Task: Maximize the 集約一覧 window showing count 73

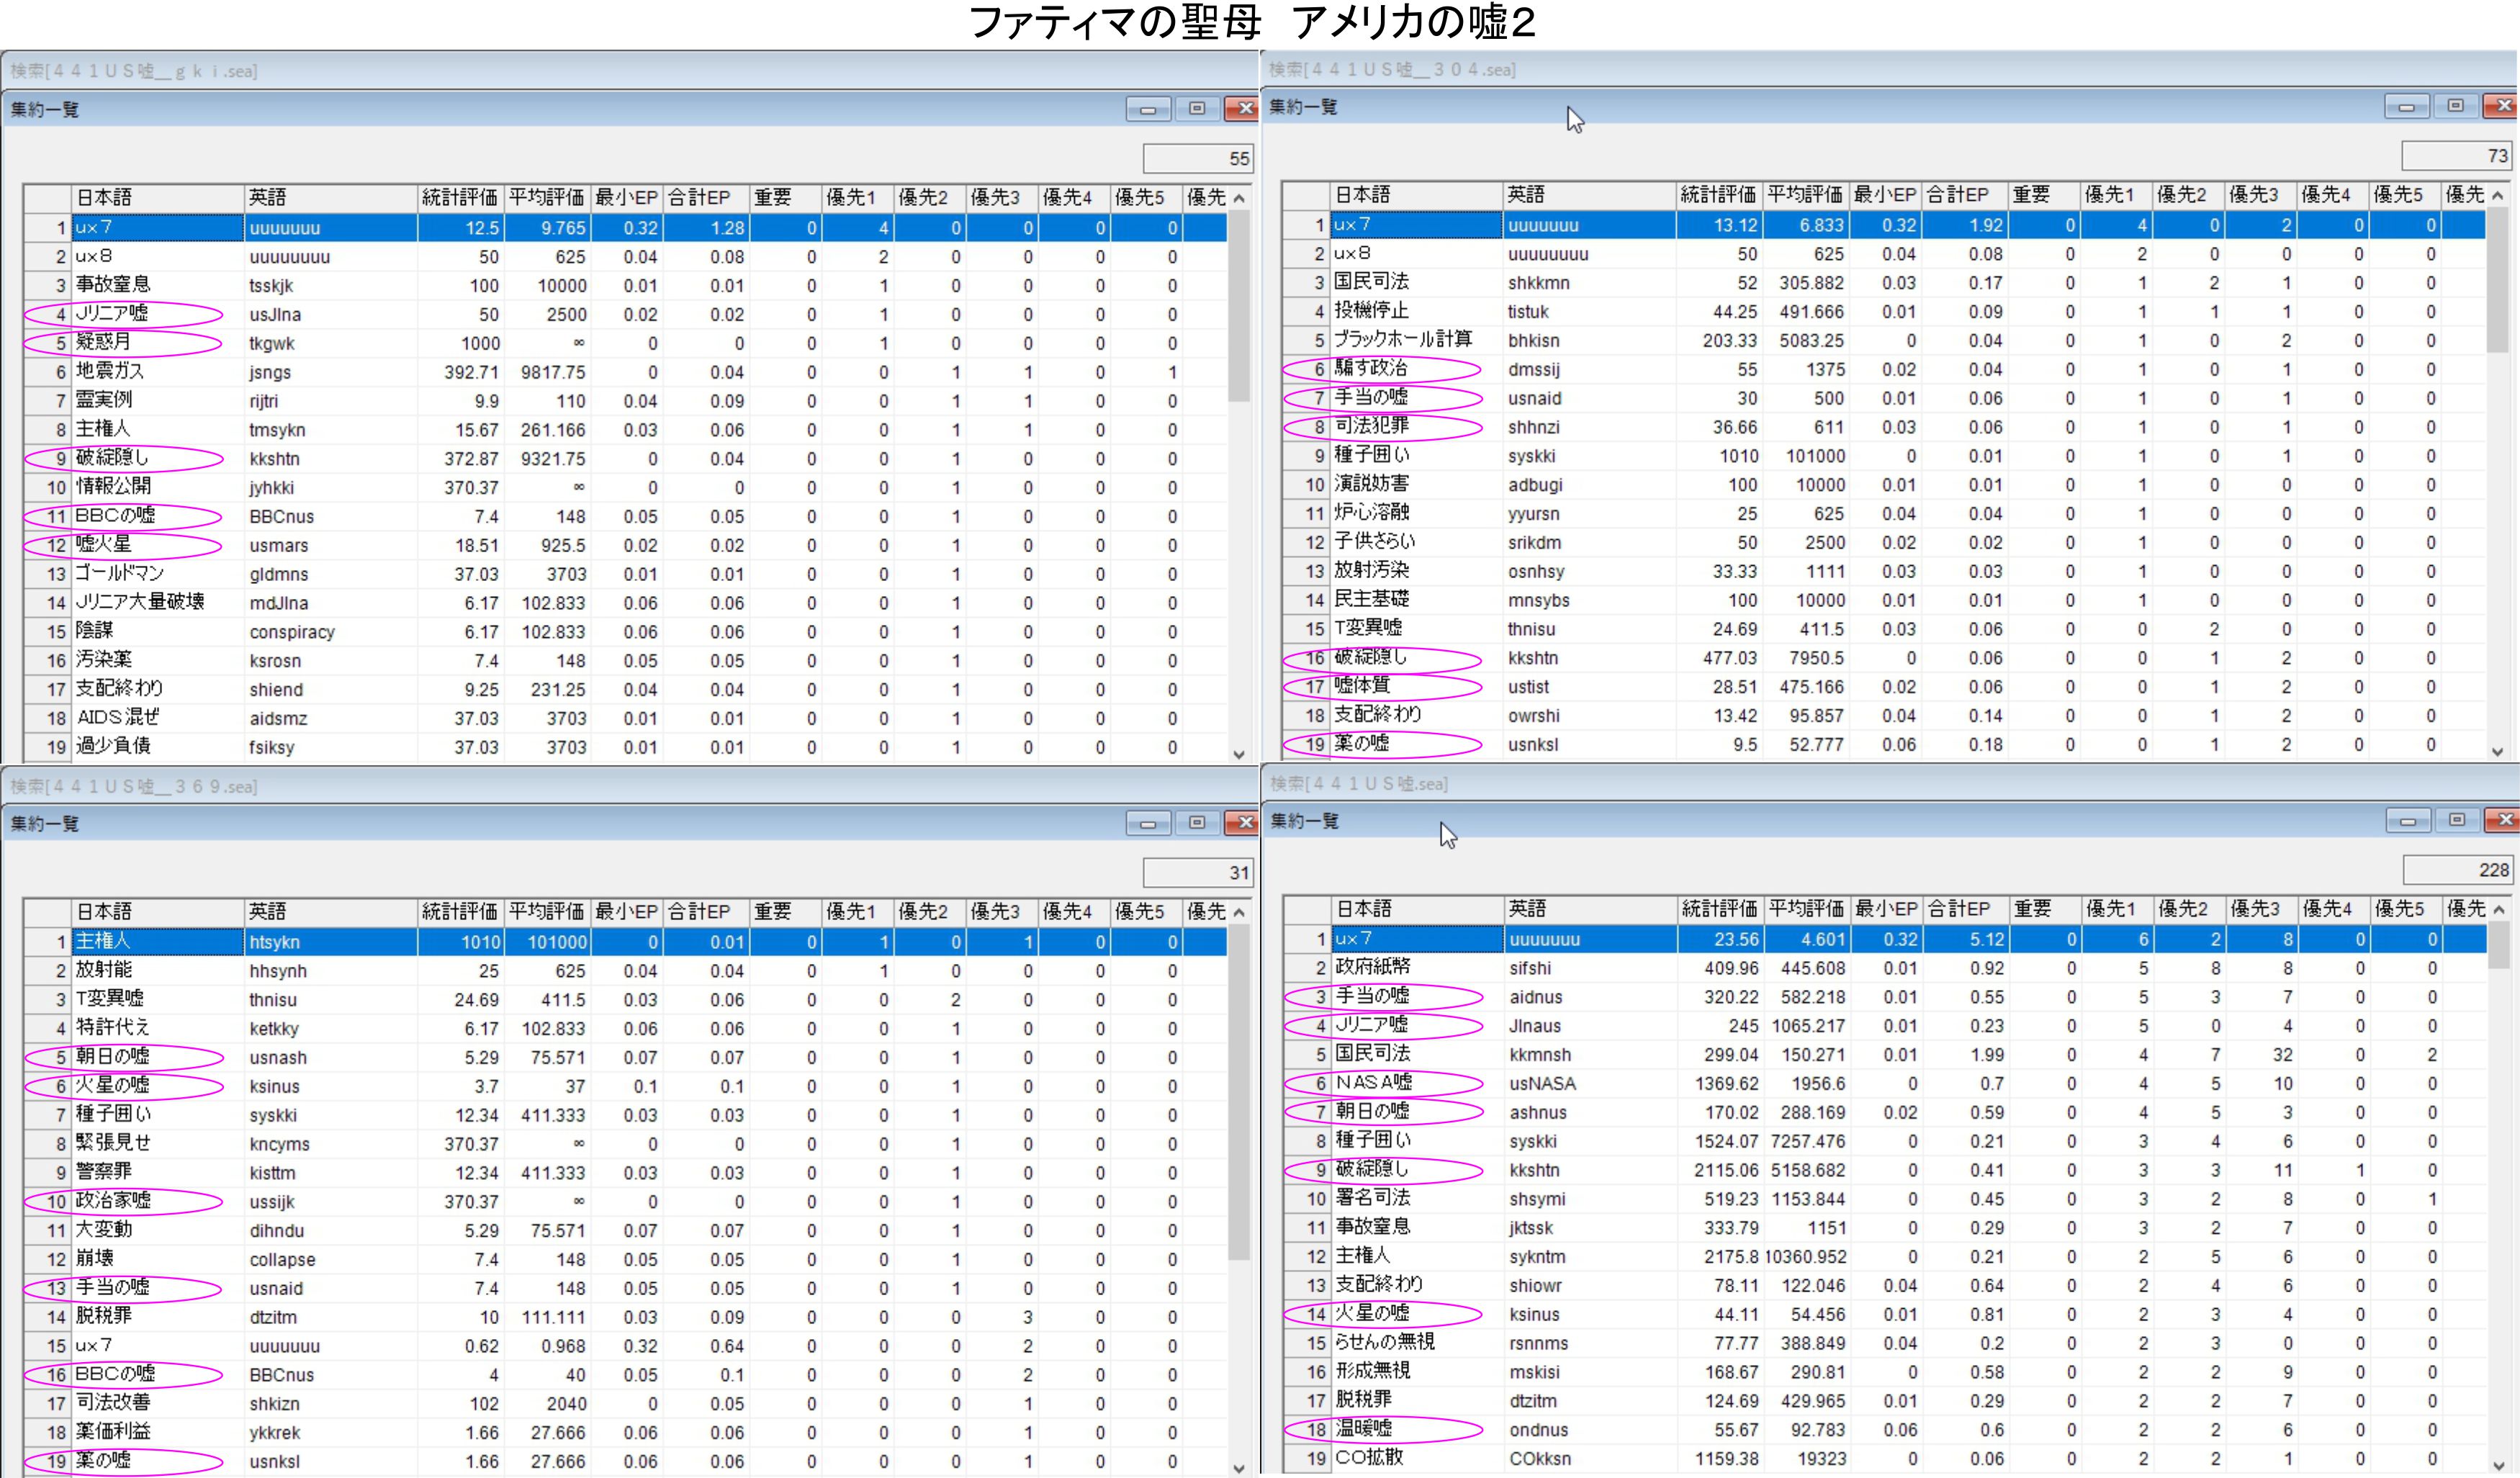Action: pos(2455,106)
